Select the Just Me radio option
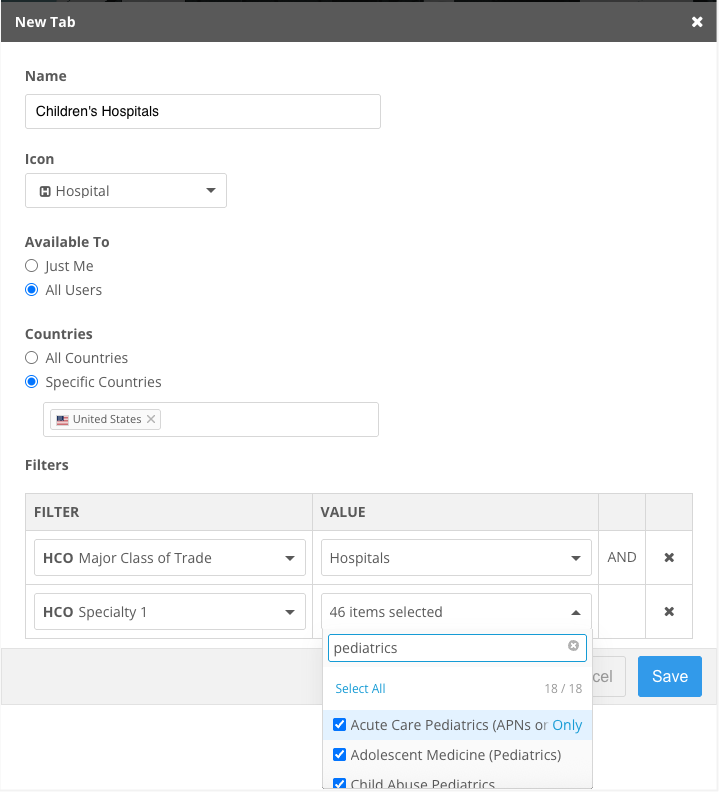 coord(32,266)
